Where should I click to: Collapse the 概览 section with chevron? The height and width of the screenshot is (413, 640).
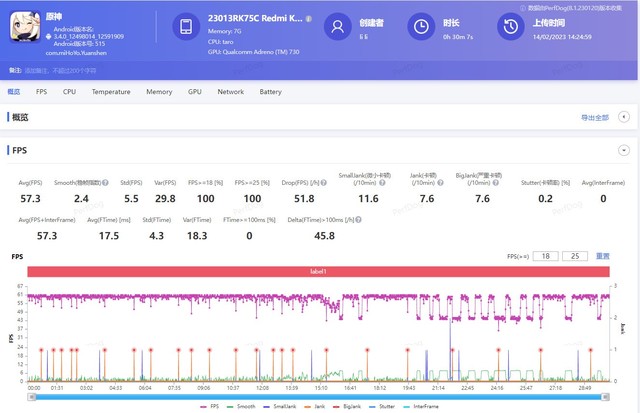tap(623, 117)
